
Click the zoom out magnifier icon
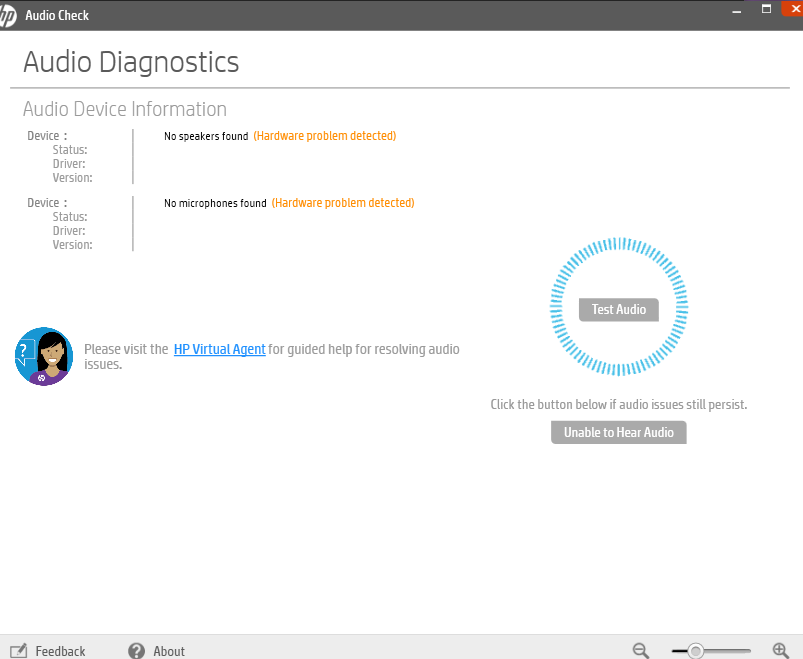(x=640, y=650)
